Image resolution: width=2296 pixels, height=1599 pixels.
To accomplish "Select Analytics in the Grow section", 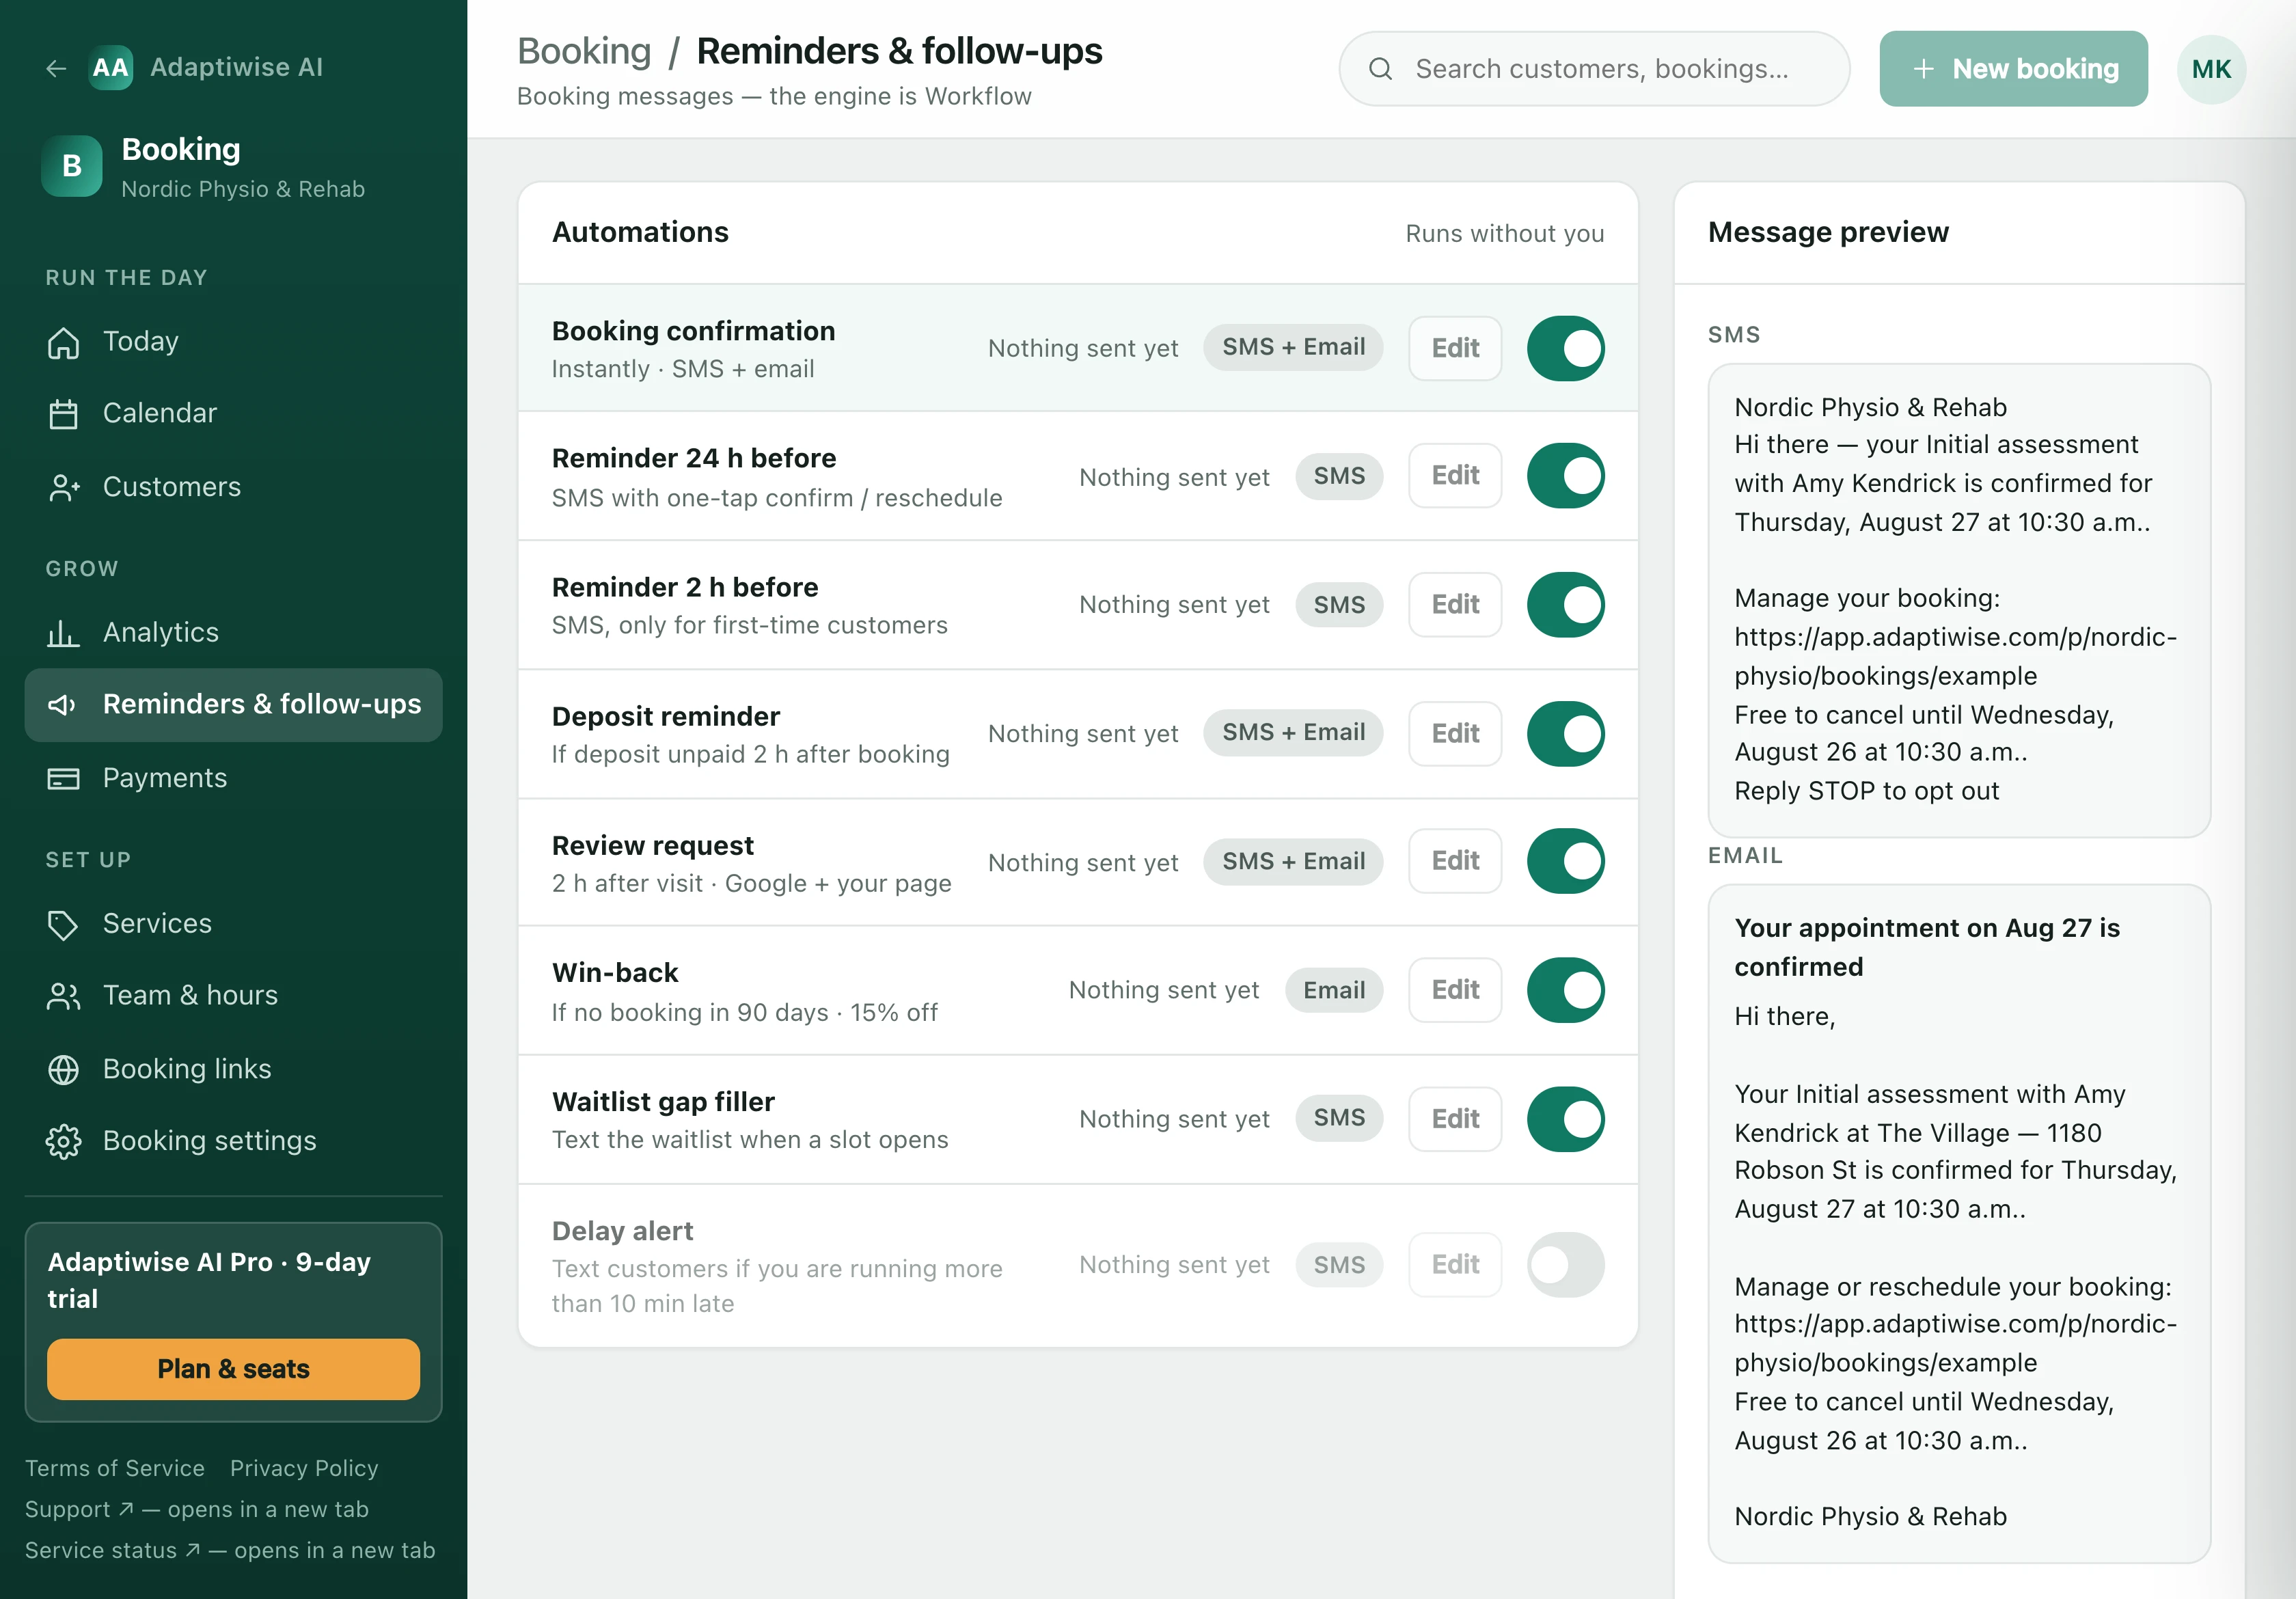I will (233, 633).
